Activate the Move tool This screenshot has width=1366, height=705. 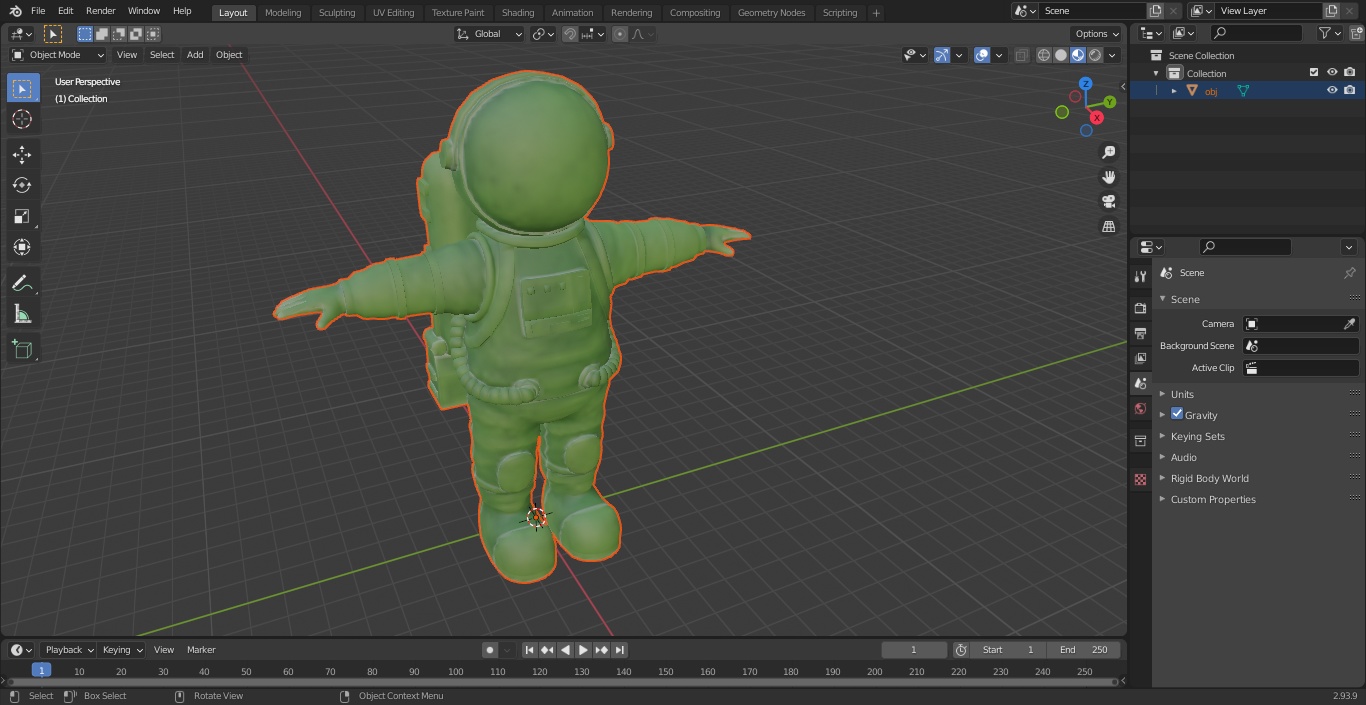click(22, 154)
